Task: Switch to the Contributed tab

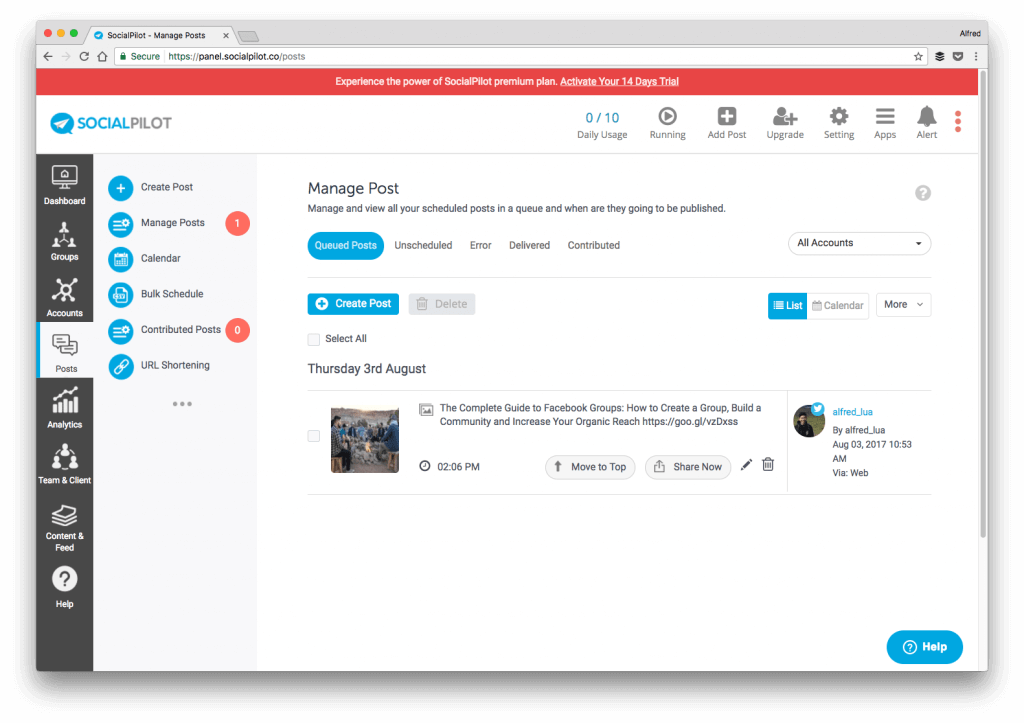Action: [594, 246]
